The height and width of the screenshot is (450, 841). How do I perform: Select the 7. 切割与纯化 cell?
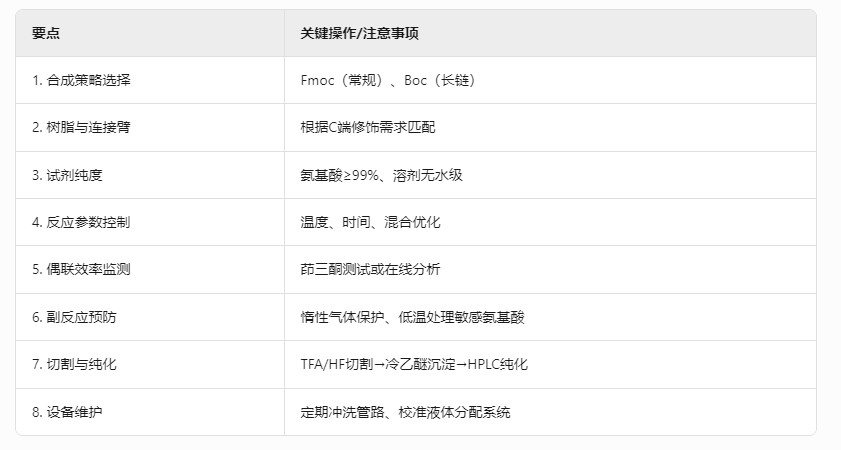[x=150, y=364]
